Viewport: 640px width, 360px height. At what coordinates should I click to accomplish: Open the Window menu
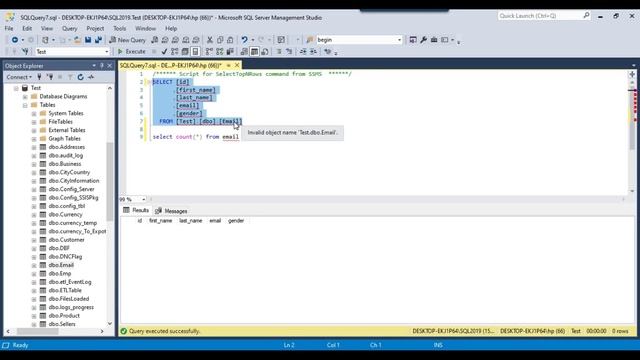pos(145,29)
